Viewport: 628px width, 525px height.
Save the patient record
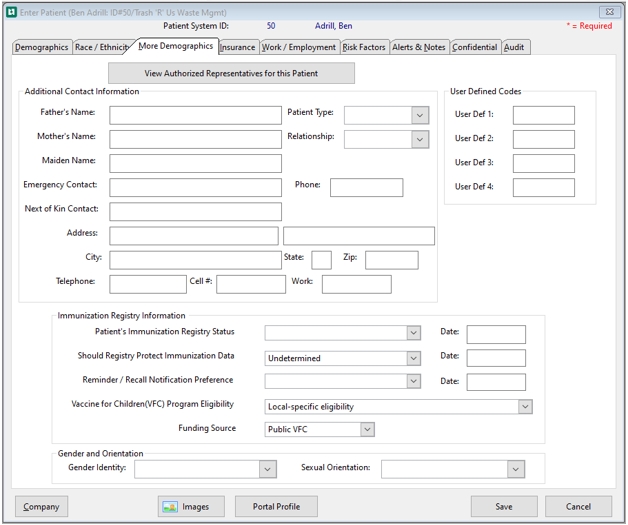504,507
